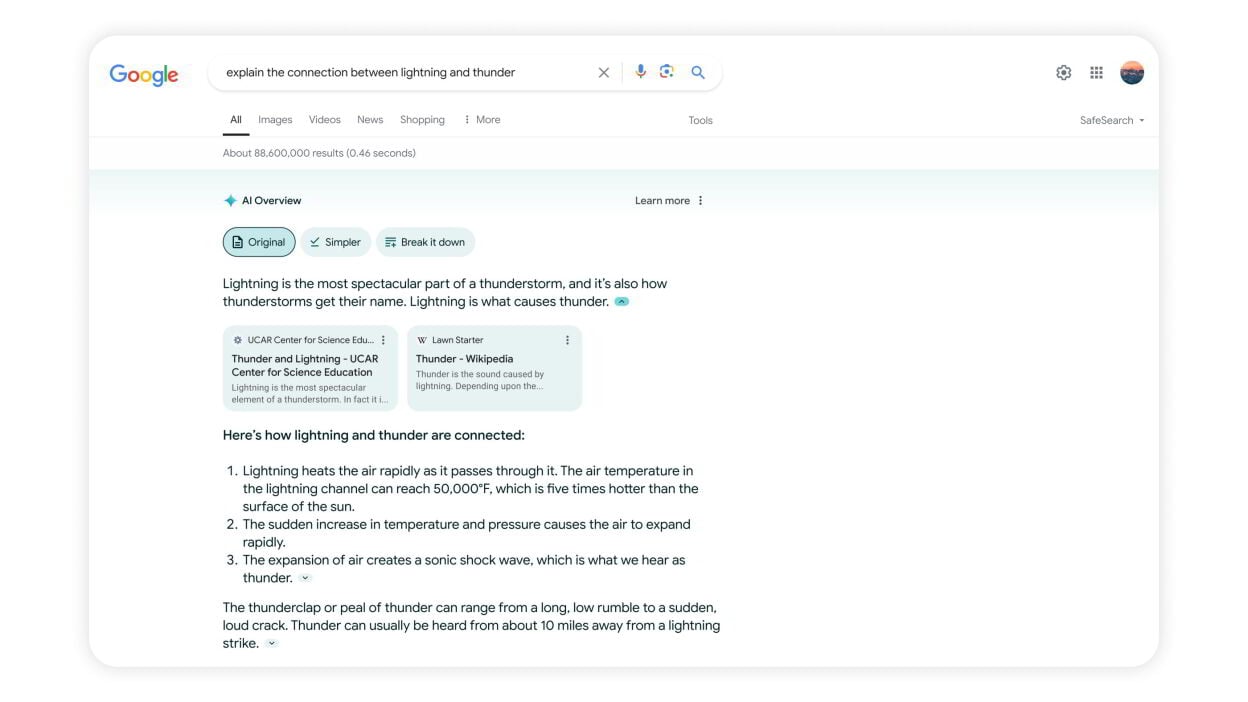Click the magnifying glass search icon
Image resolution: width=1248 pixels, height=702 pixels.
698,72
